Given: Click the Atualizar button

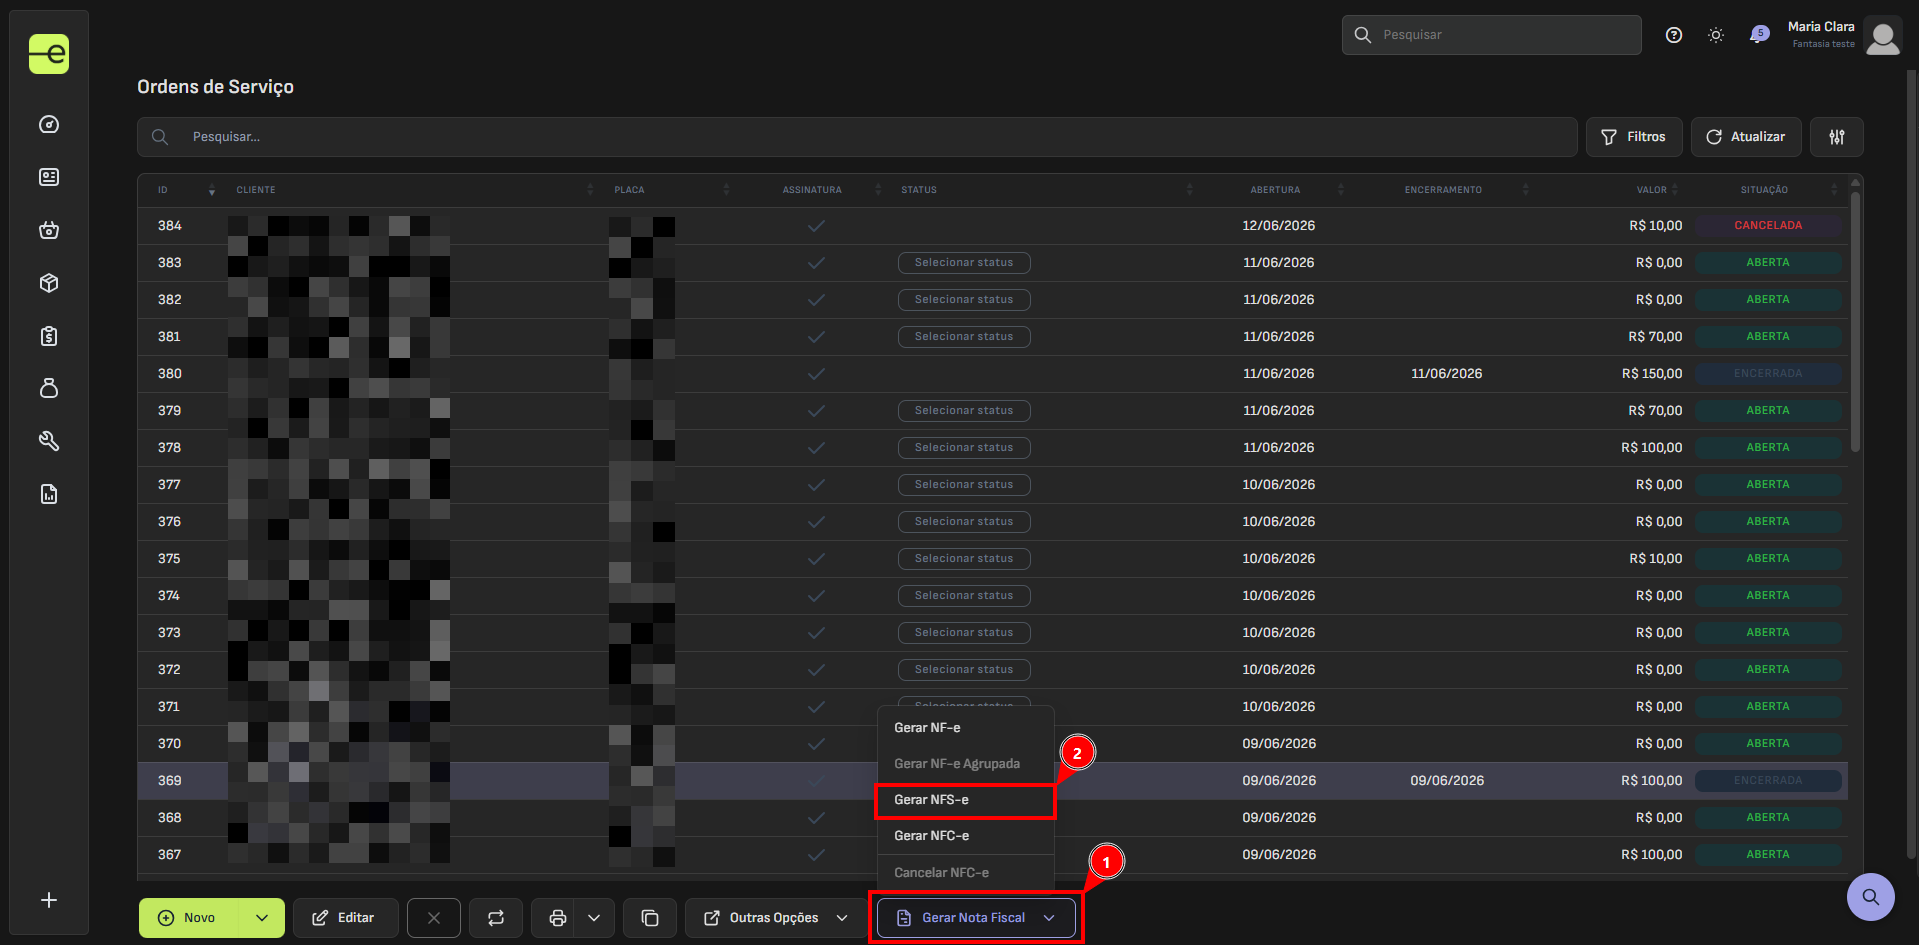Looking at the screenshot, I should 1746,137.
